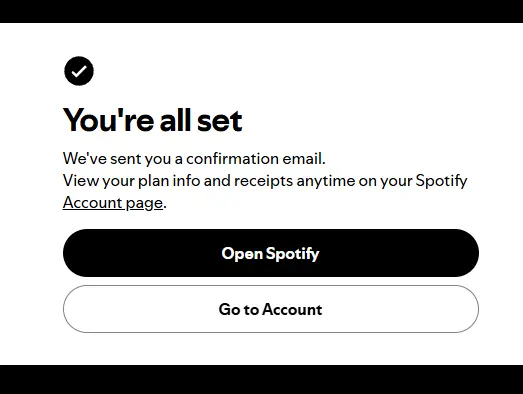Click the "Go to Account" label text
The width and height of the screenshot is (523, 394).
271,309
